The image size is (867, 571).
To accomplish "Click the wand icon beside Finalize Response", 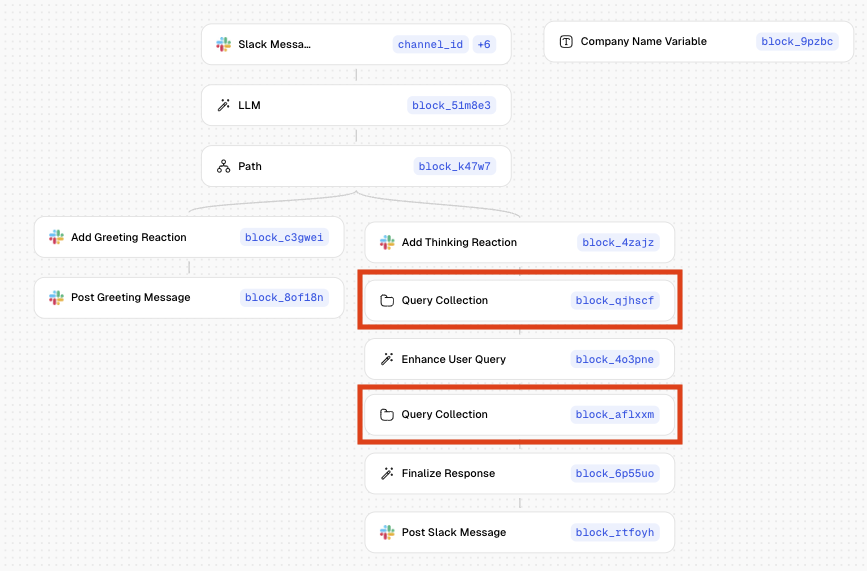I will tap(387, 473).
